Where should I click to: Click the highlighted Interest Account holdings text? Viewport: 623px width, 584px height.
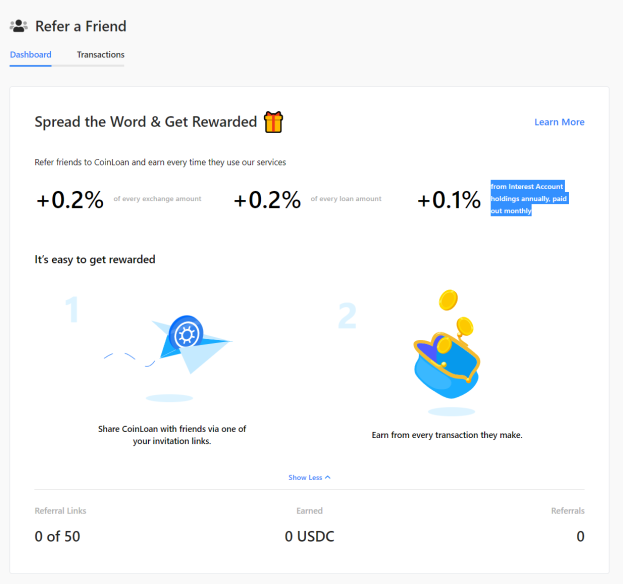(529, 198)
